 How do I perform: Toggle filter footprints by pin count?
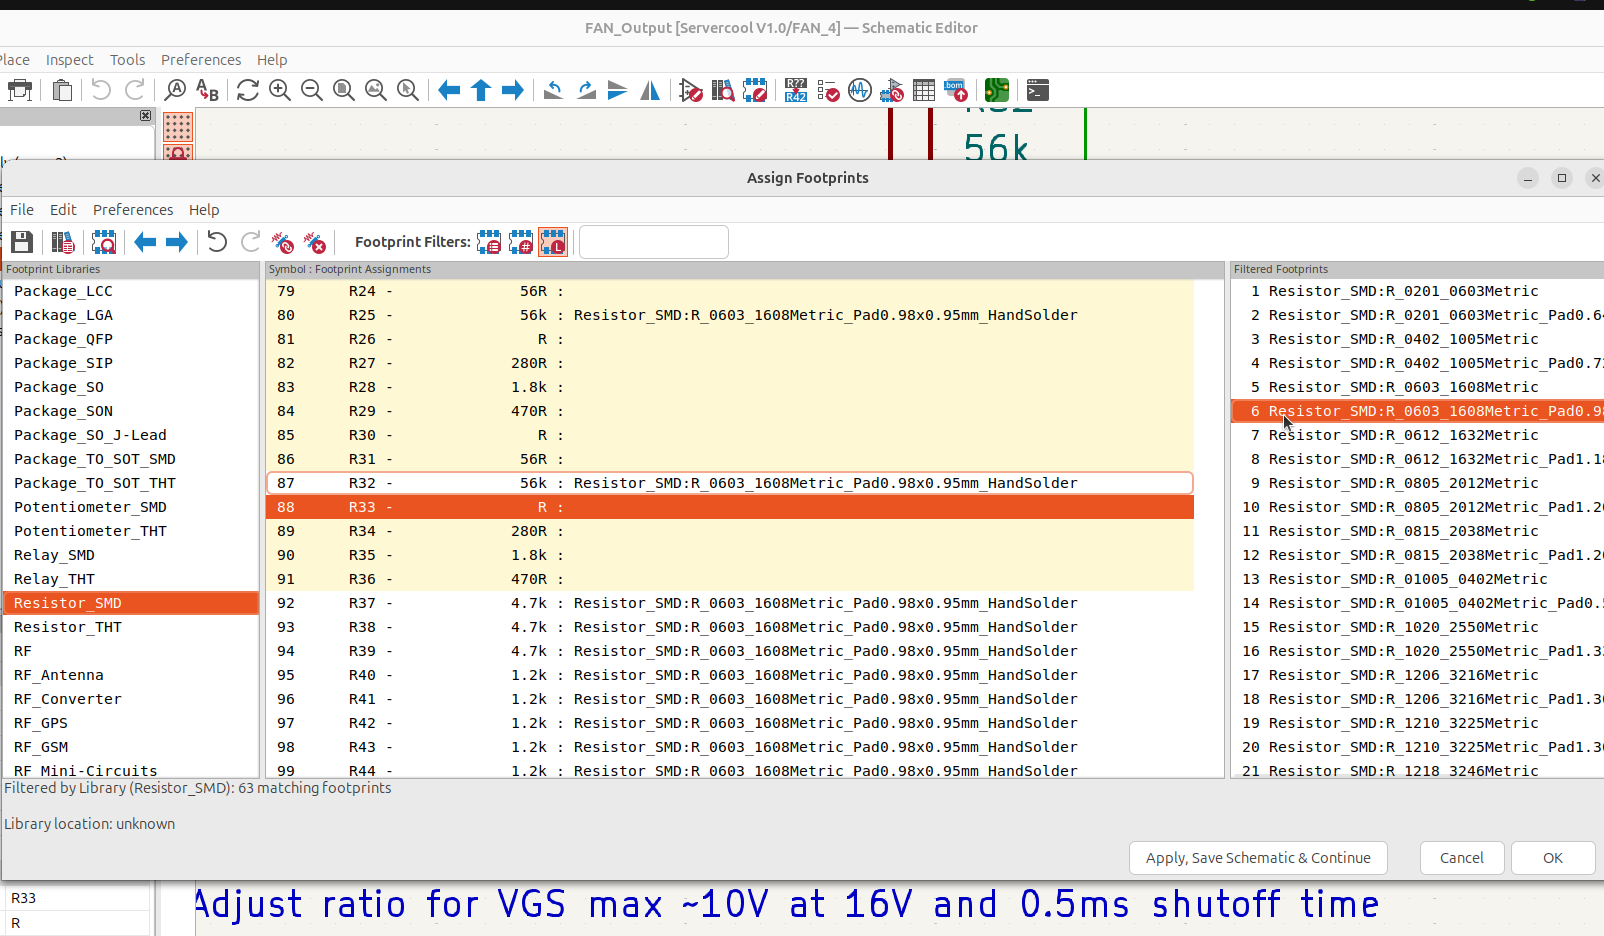pos(521,242)
